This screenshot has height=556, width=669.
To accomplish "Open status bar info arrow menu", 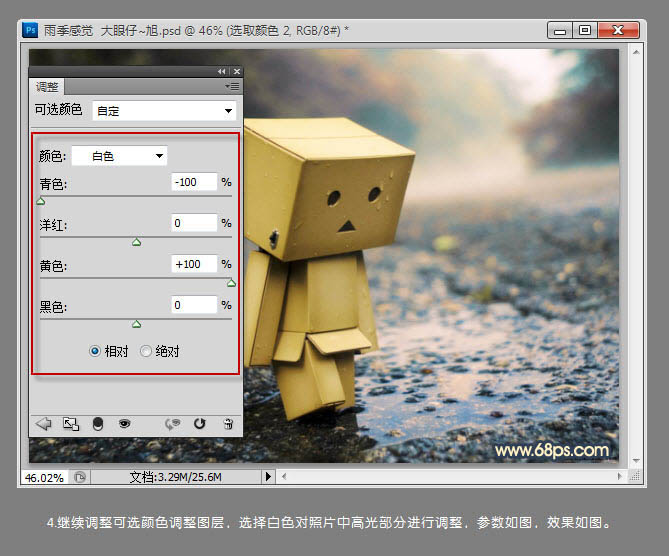I will click(268, 476).
